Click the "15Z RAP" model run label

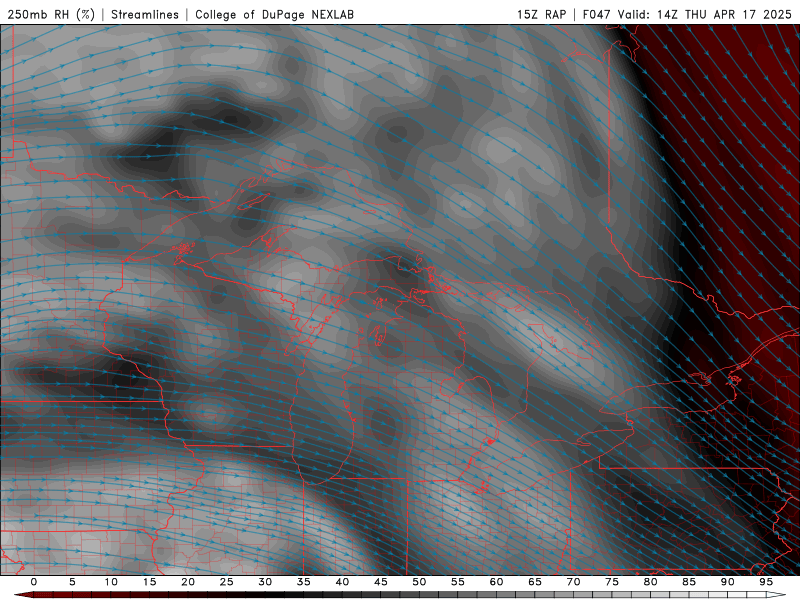tap(541, 14)
